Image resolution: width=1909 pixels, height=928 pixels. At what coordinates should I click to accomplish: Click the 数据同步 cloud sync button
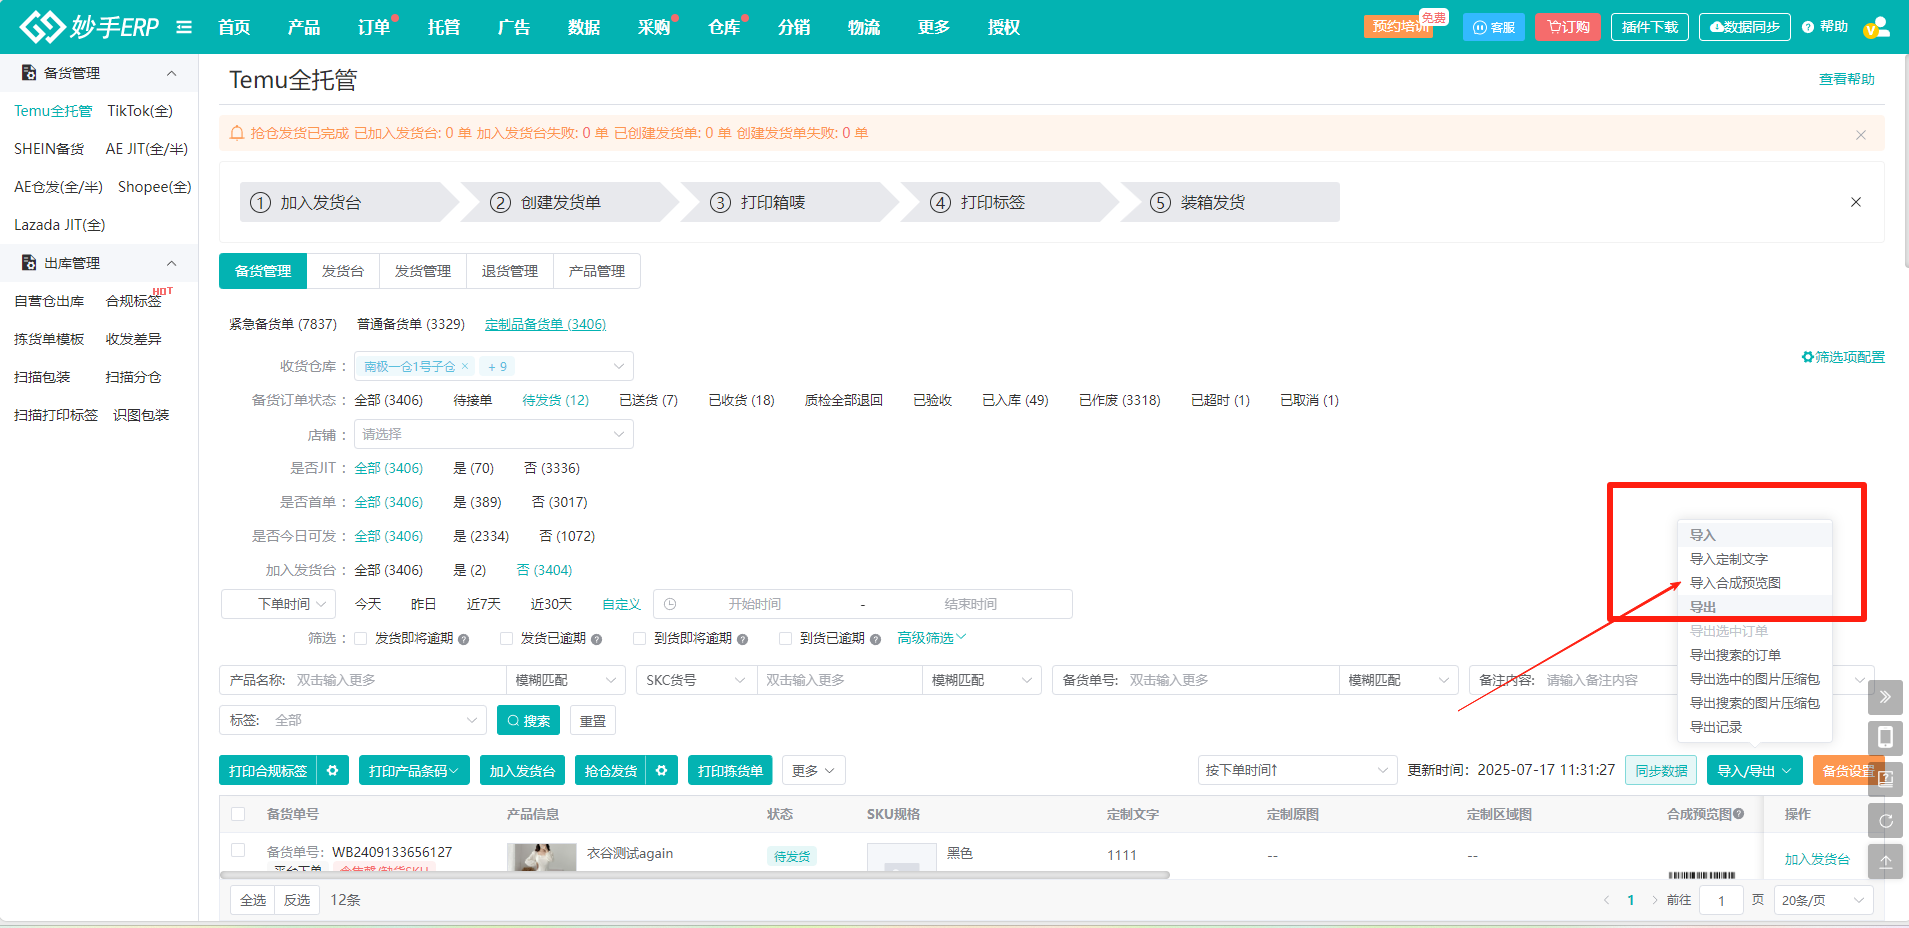click(1745, 27)
